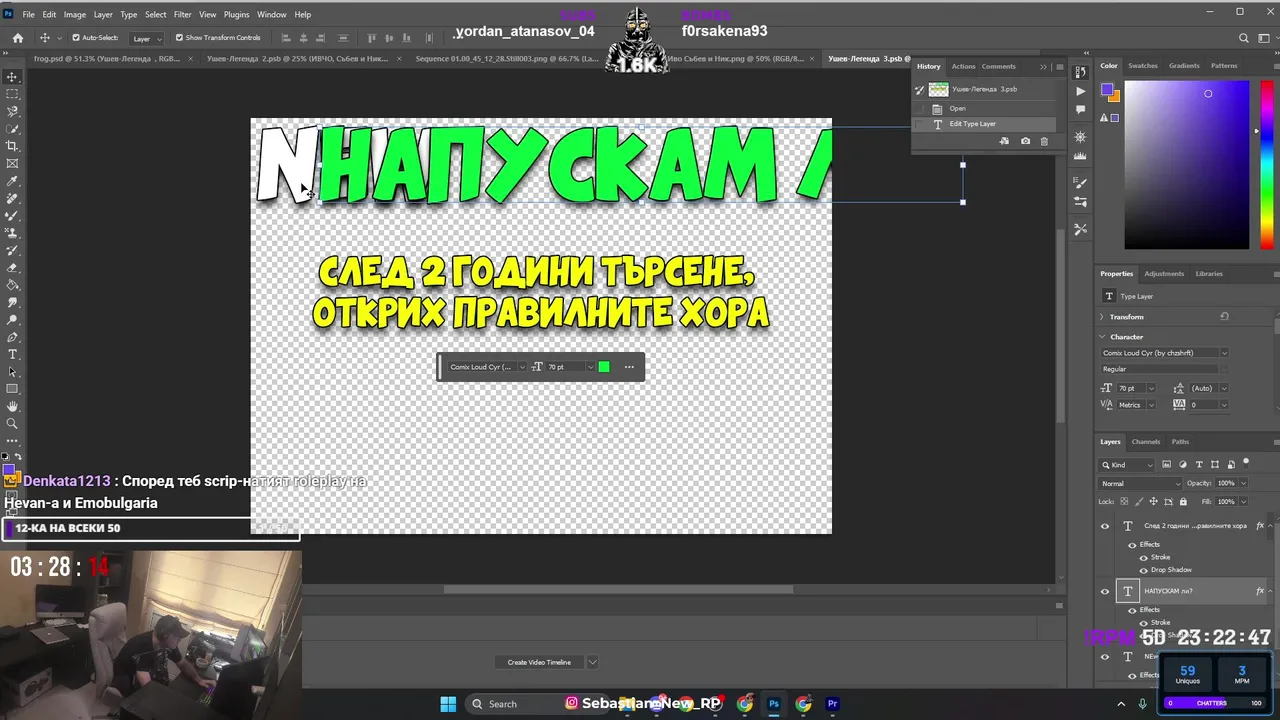Hide Stroke effect of 'НАПУСКАМ ли?' layer

point(1143,622)
